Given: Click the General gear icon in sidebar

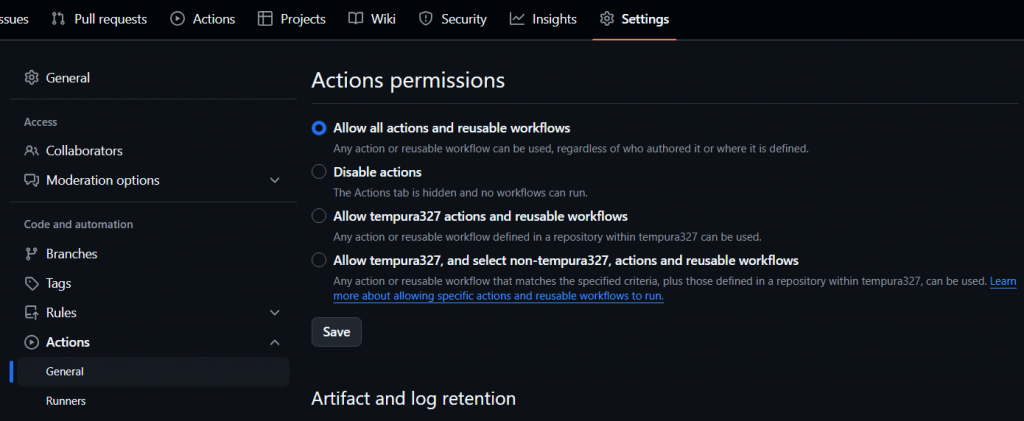Looking at the screenshot, I should point(32,78).
